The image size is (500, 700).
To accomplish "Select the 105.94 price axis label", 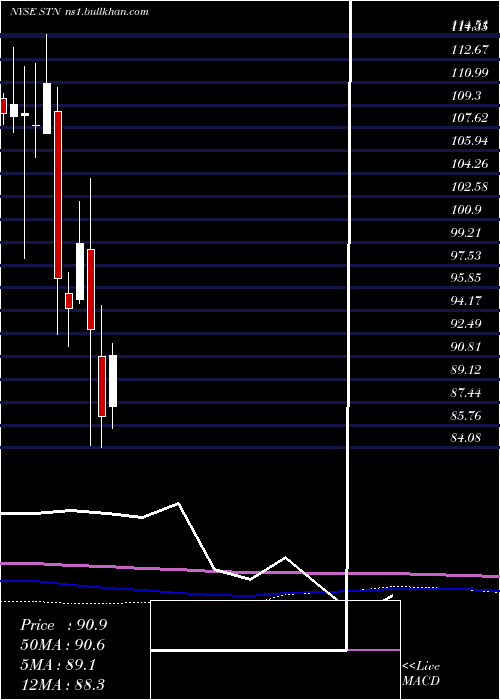I will pyautogui.click(x=470, y=141).
